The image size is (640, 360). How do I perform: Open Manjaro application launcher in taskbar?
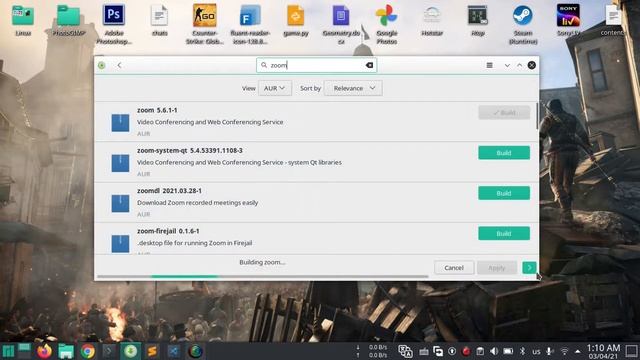pyautogui.click(x=8, y=351)
